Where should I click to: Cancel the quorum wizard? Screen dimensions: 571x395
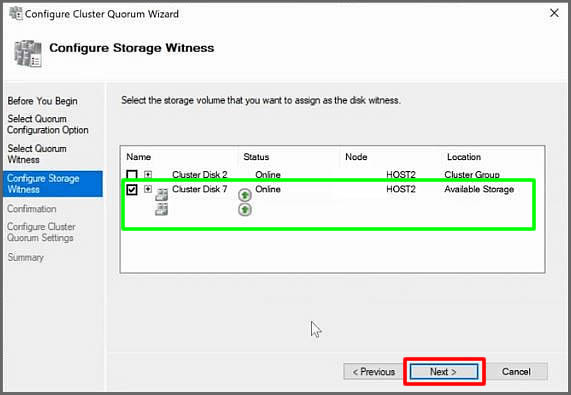coord(516,372)
